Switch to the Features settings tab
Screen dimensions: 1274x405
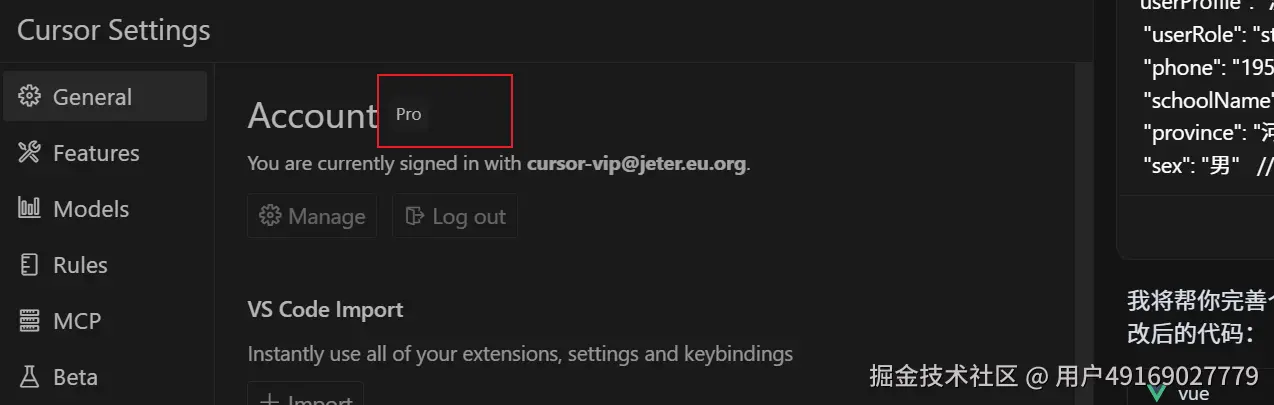96,153
